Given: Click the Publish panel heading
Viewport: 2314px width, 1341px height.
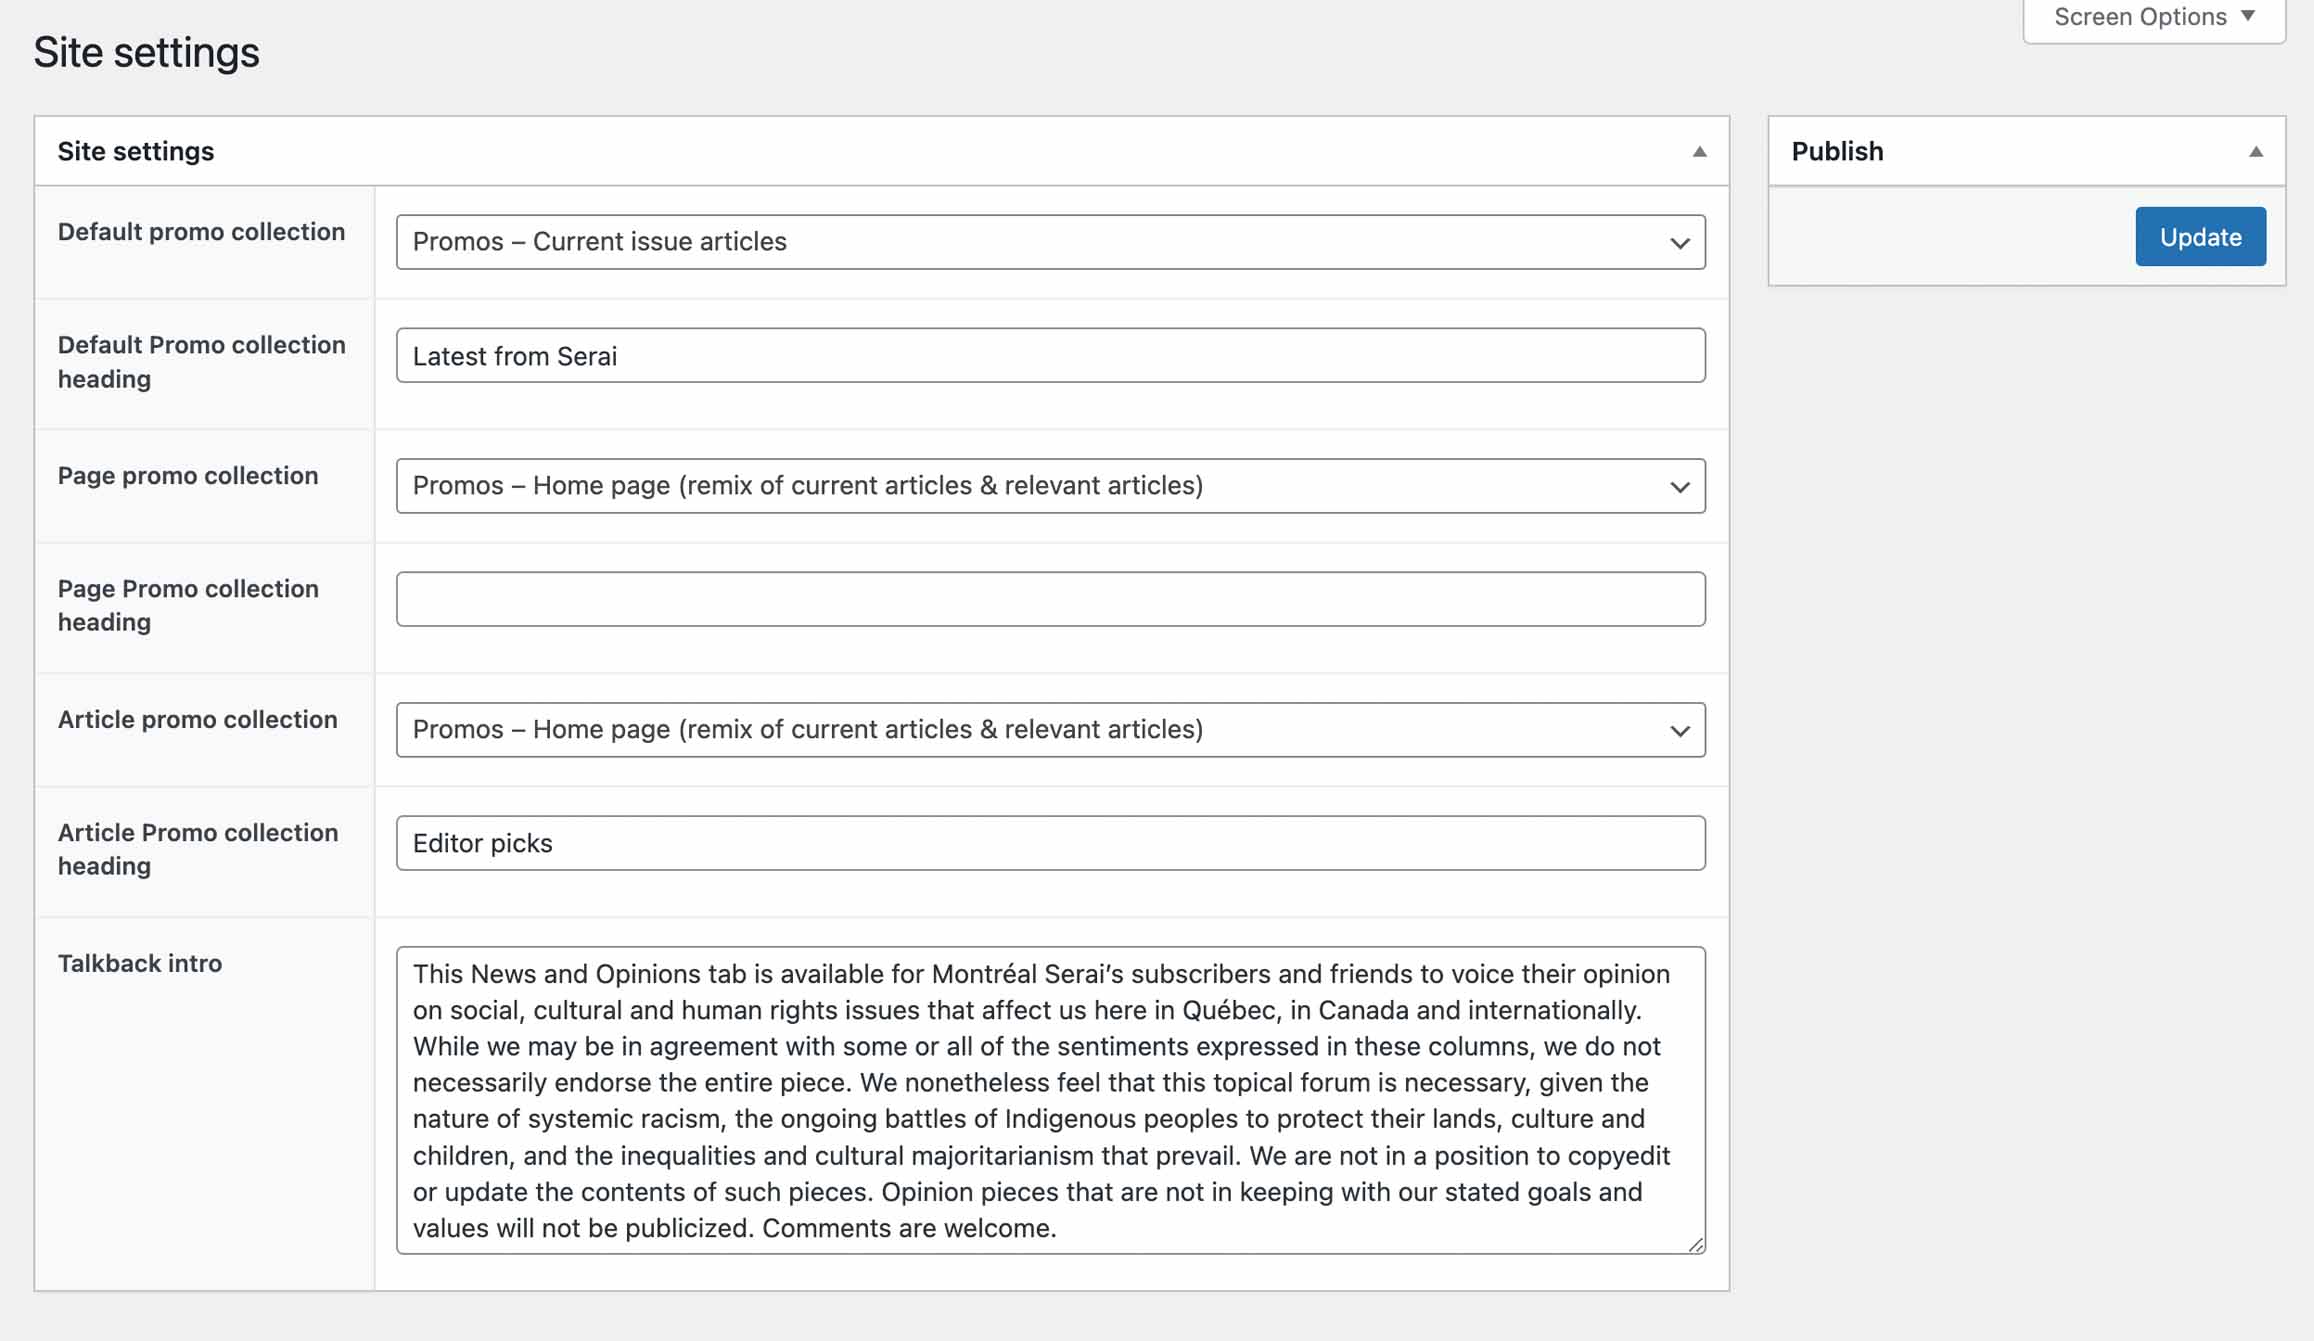Looking at the screenshot, I should (x=1837, y=151).
